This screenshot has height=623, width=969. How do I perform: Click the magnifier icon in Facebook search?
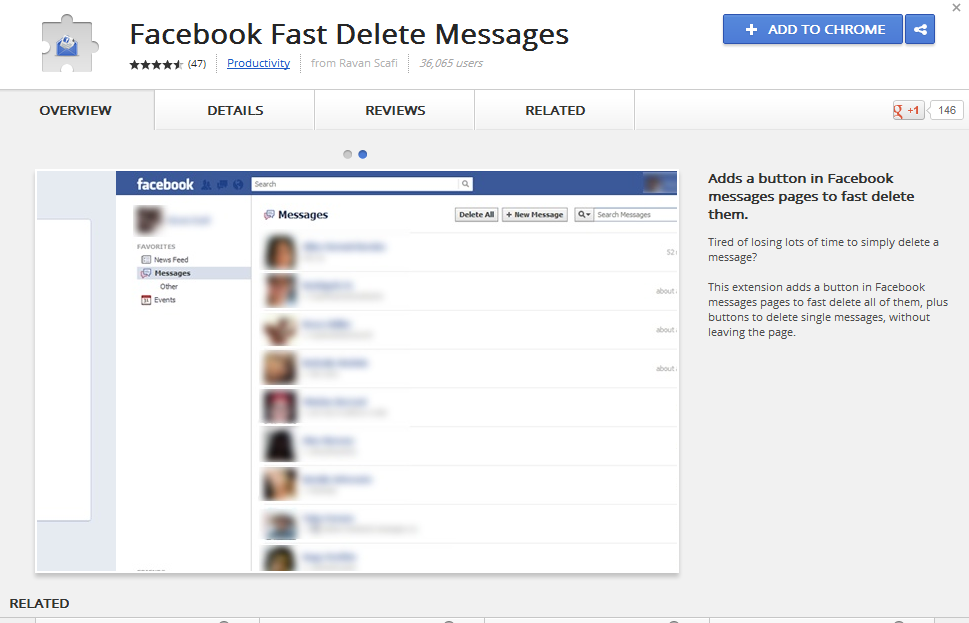point(465,184)
